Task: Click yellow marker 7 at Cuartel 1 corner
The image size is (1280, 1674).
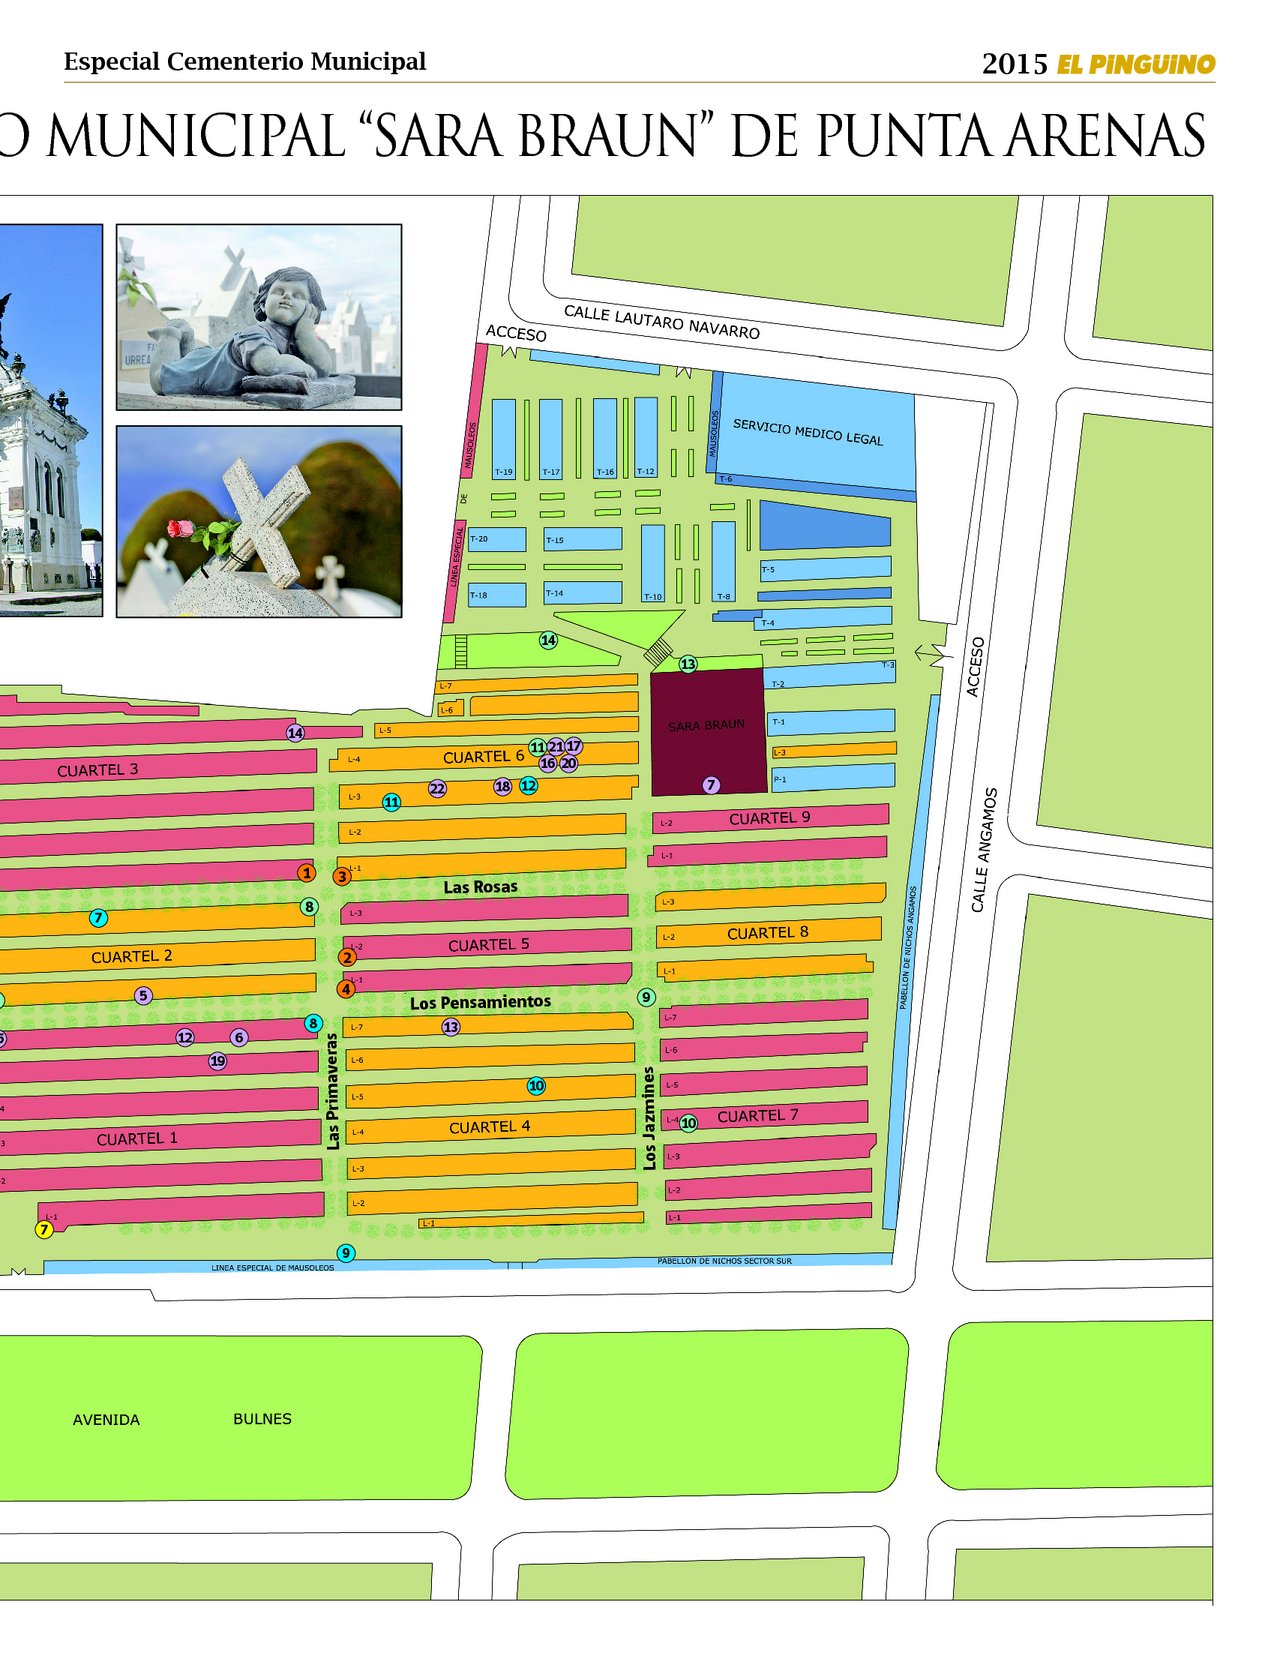Action: point(44,1230)
